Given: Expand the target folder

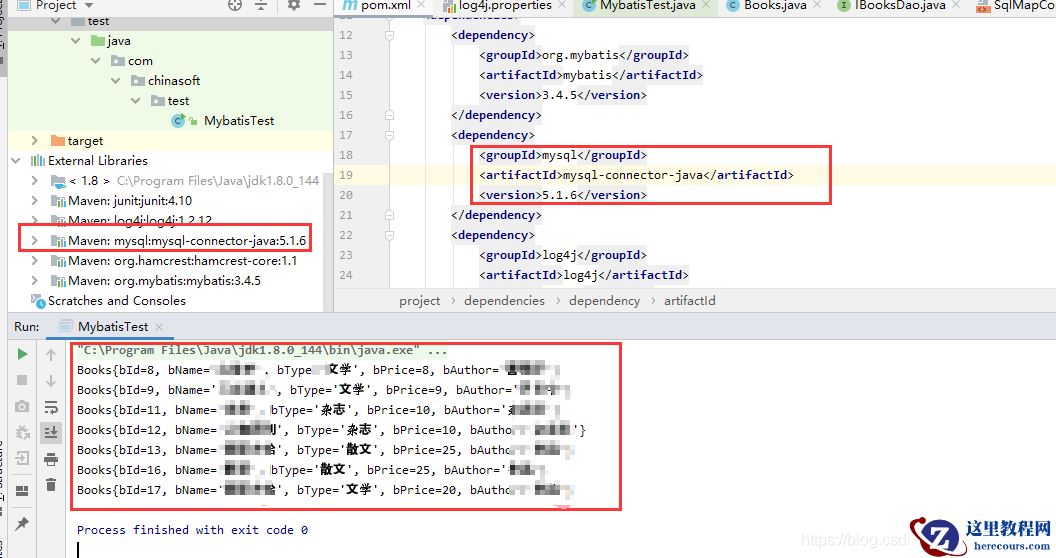Looking at the screenshot, I should coord(35,141).
